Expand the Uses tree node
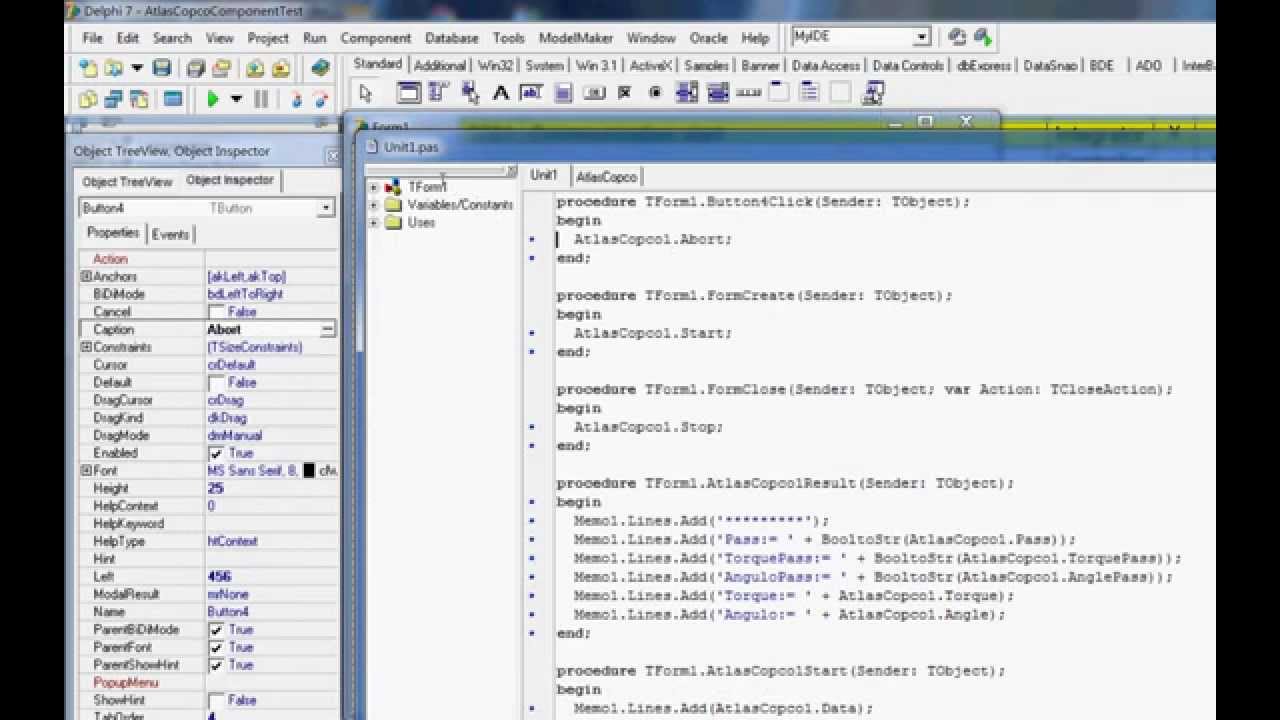The width and height of the screenshot is (1280, 720). coord(373,222)
